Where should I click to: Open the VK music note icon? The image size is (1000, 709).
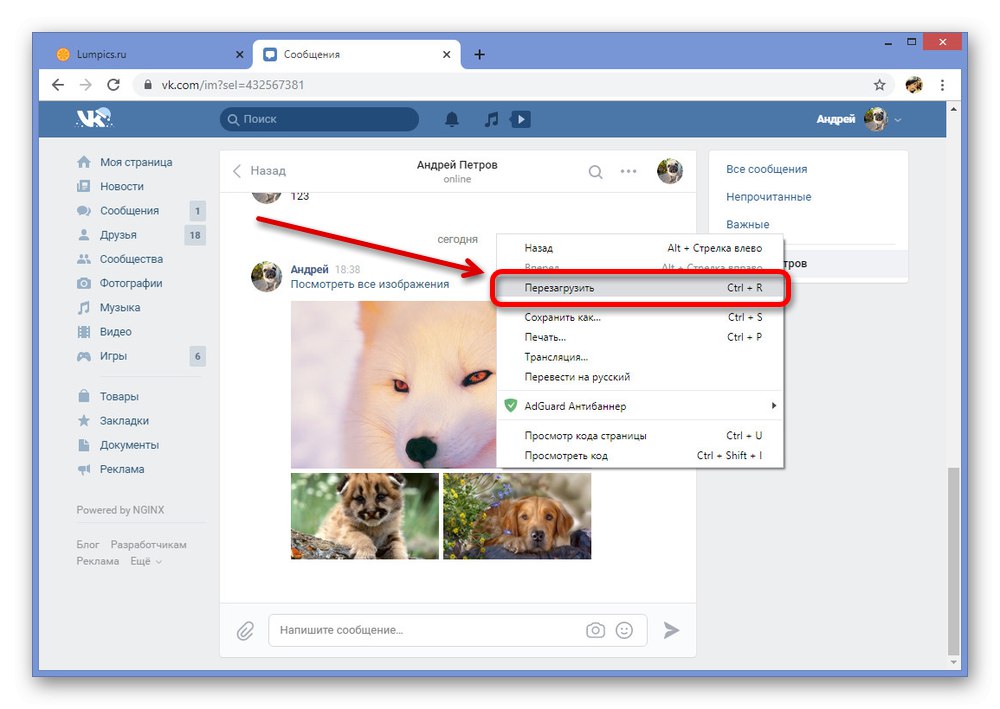point(491,119)
